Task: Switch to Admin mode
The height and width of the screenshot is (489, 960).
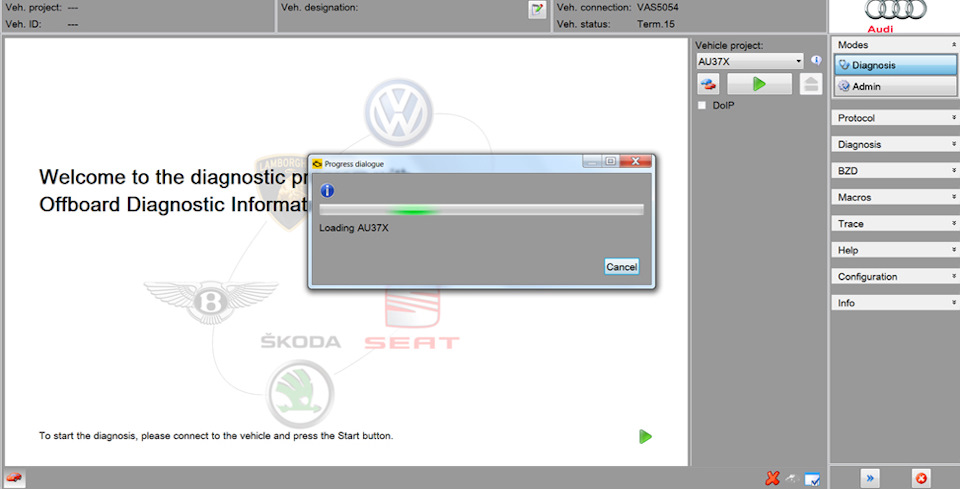Action: (895, 86)
